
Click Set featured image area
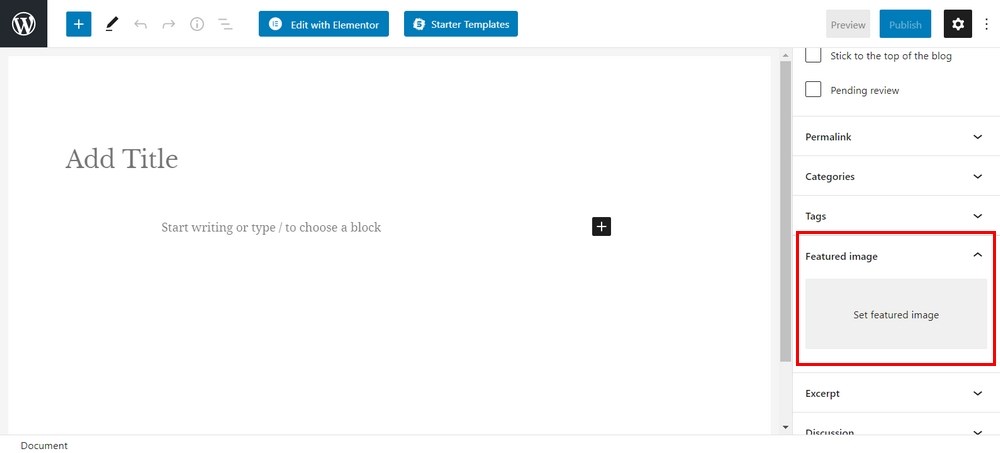896,314
